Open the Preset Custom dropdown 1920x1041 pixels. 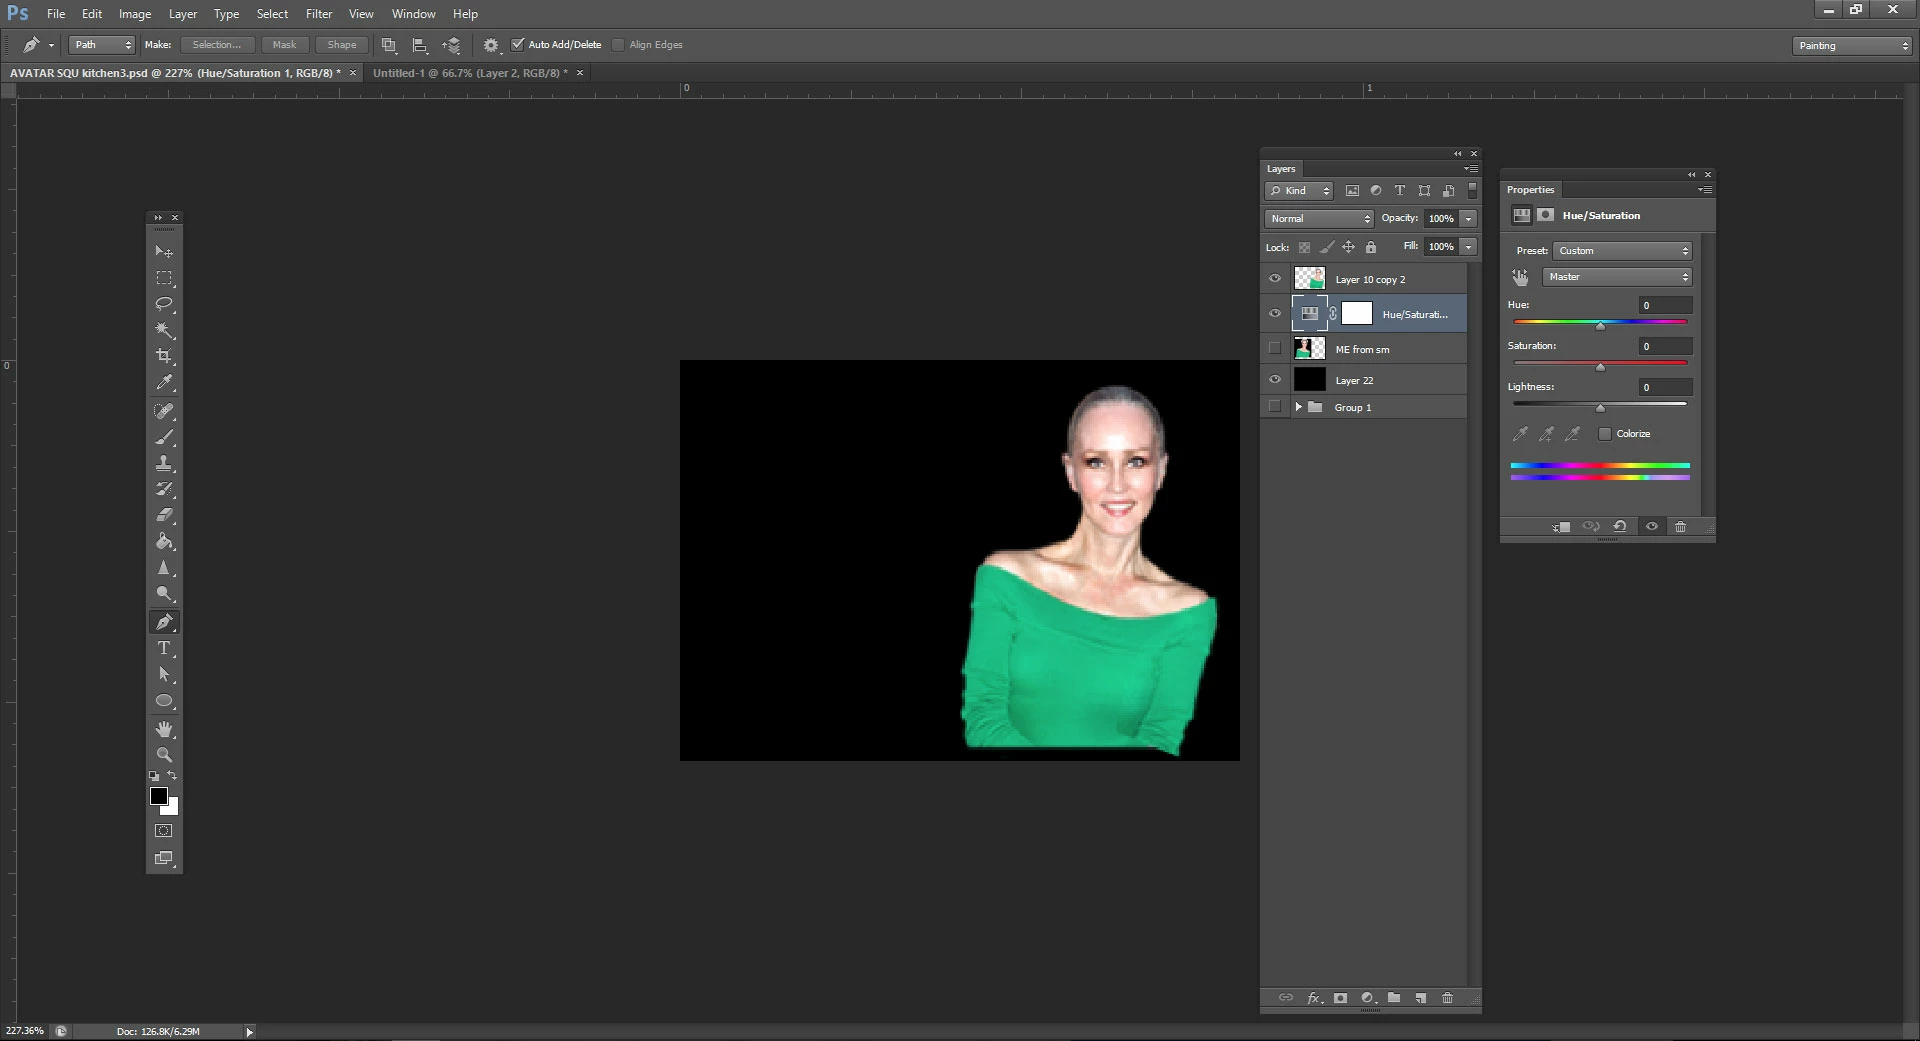pos(1622,251)
